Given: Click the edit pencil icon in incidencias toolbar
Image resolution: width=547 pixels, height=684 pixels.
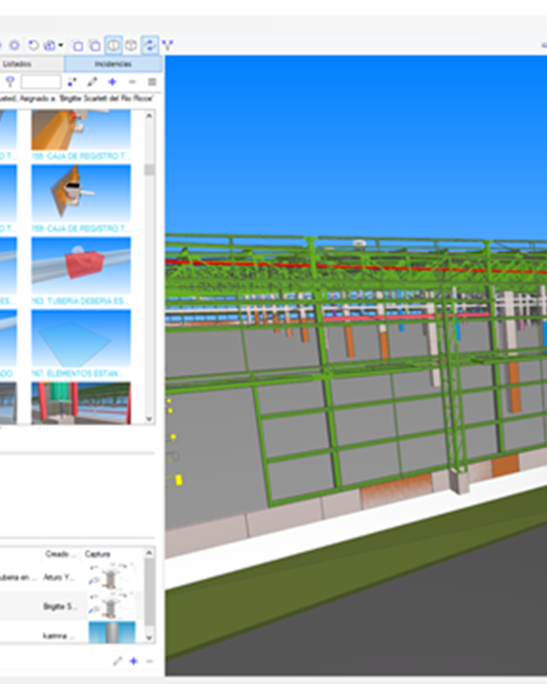Looking at the screenshot, I should pos(92,82).
